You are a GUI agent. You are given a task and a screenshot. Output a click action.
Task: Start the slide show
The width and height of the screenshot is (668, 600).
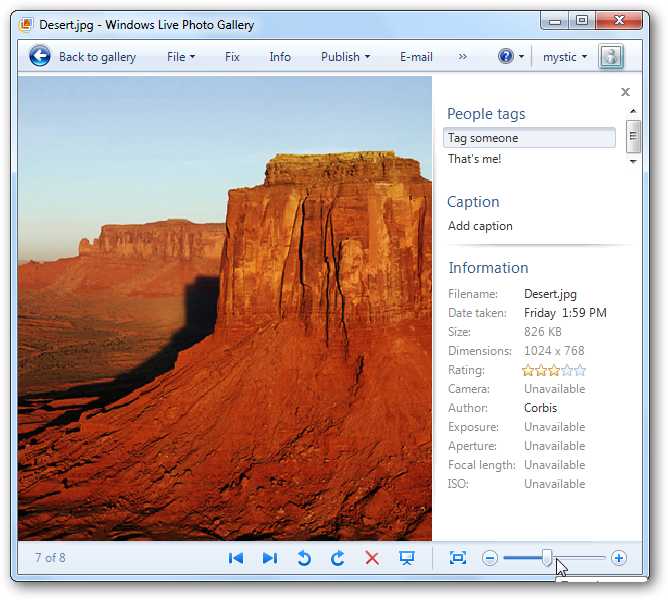(x=407, y=558)
